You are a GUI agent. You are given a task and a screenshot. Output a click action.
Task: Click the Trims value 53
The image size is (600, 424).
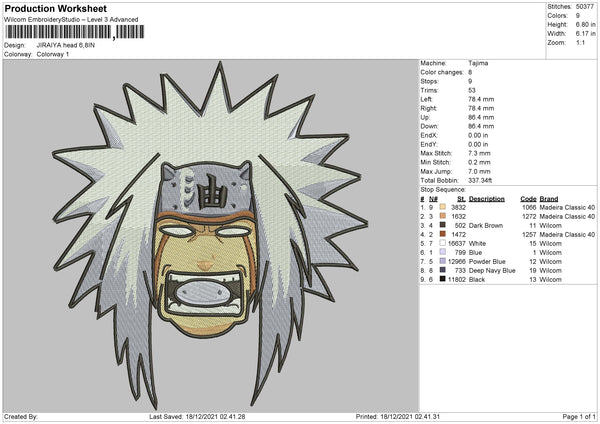tap(472, 90)
